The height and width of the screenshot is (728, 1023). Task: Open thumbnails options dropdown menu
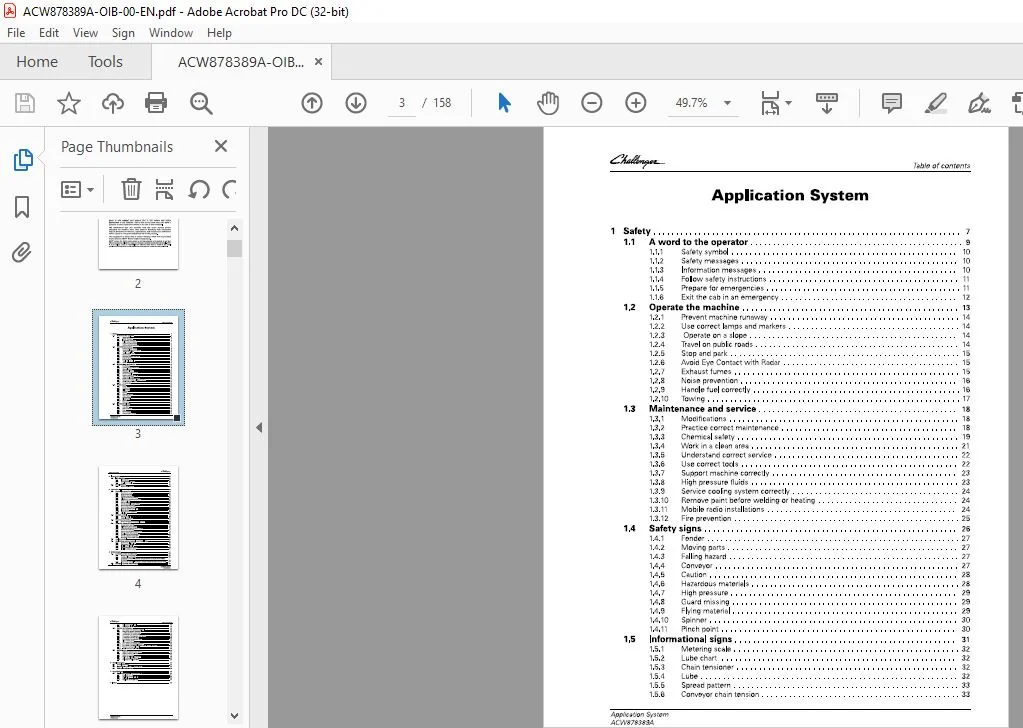[77, 190]
